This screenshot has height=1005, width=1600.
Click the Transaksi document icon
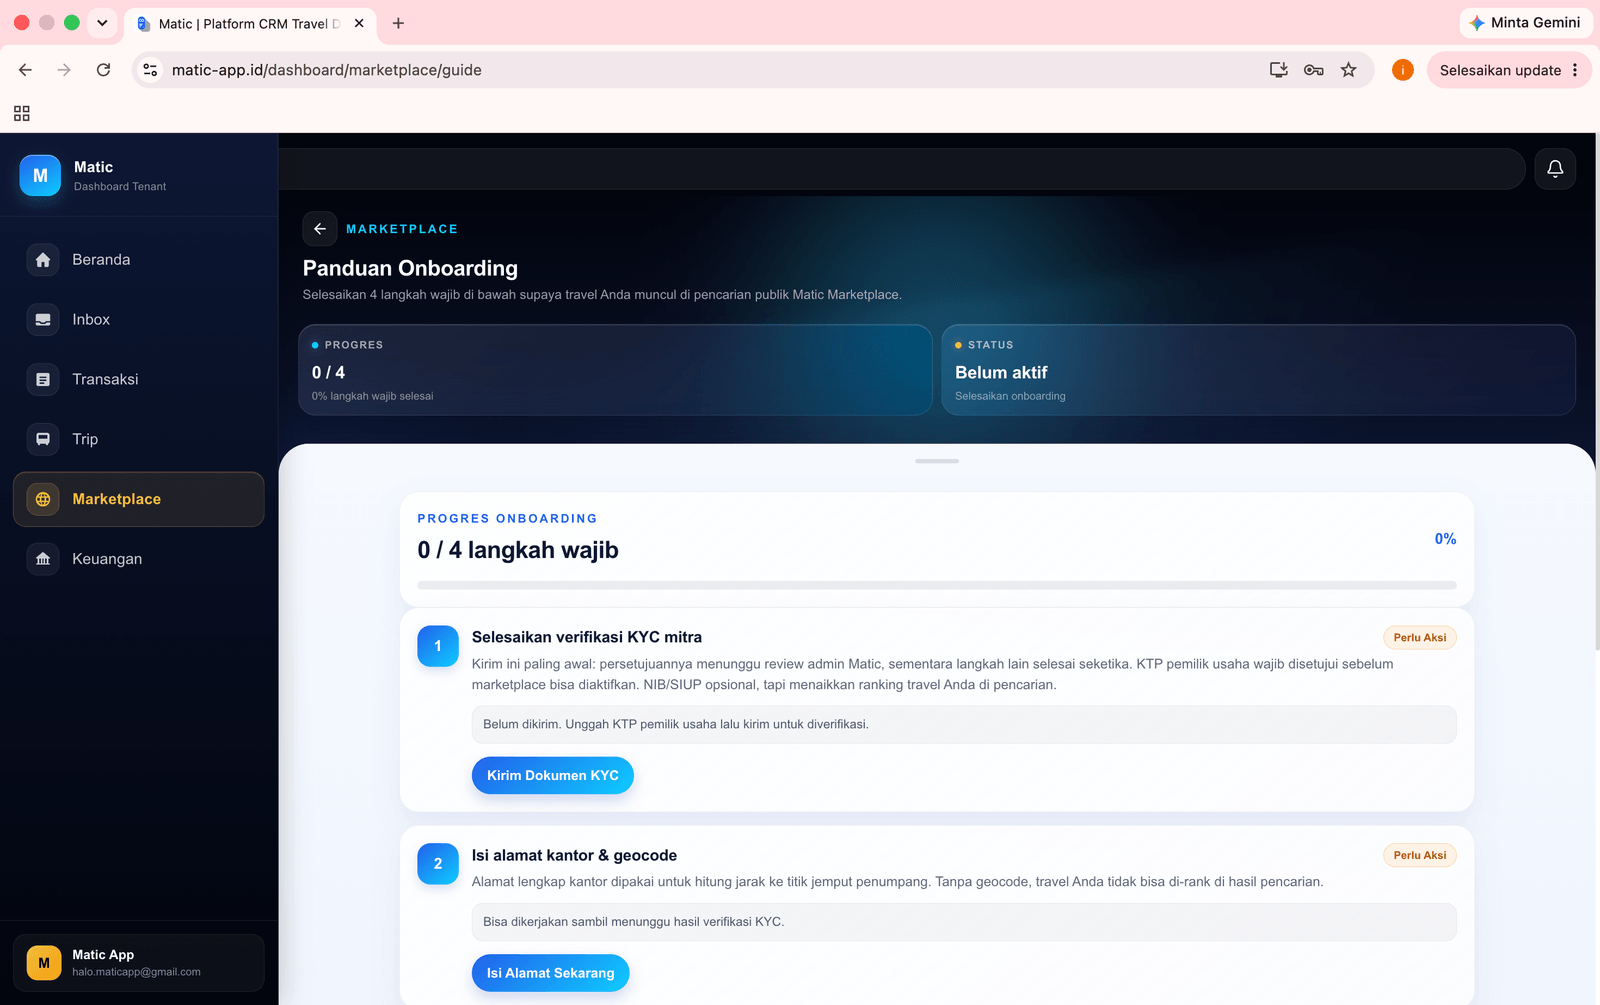(43, 380)
